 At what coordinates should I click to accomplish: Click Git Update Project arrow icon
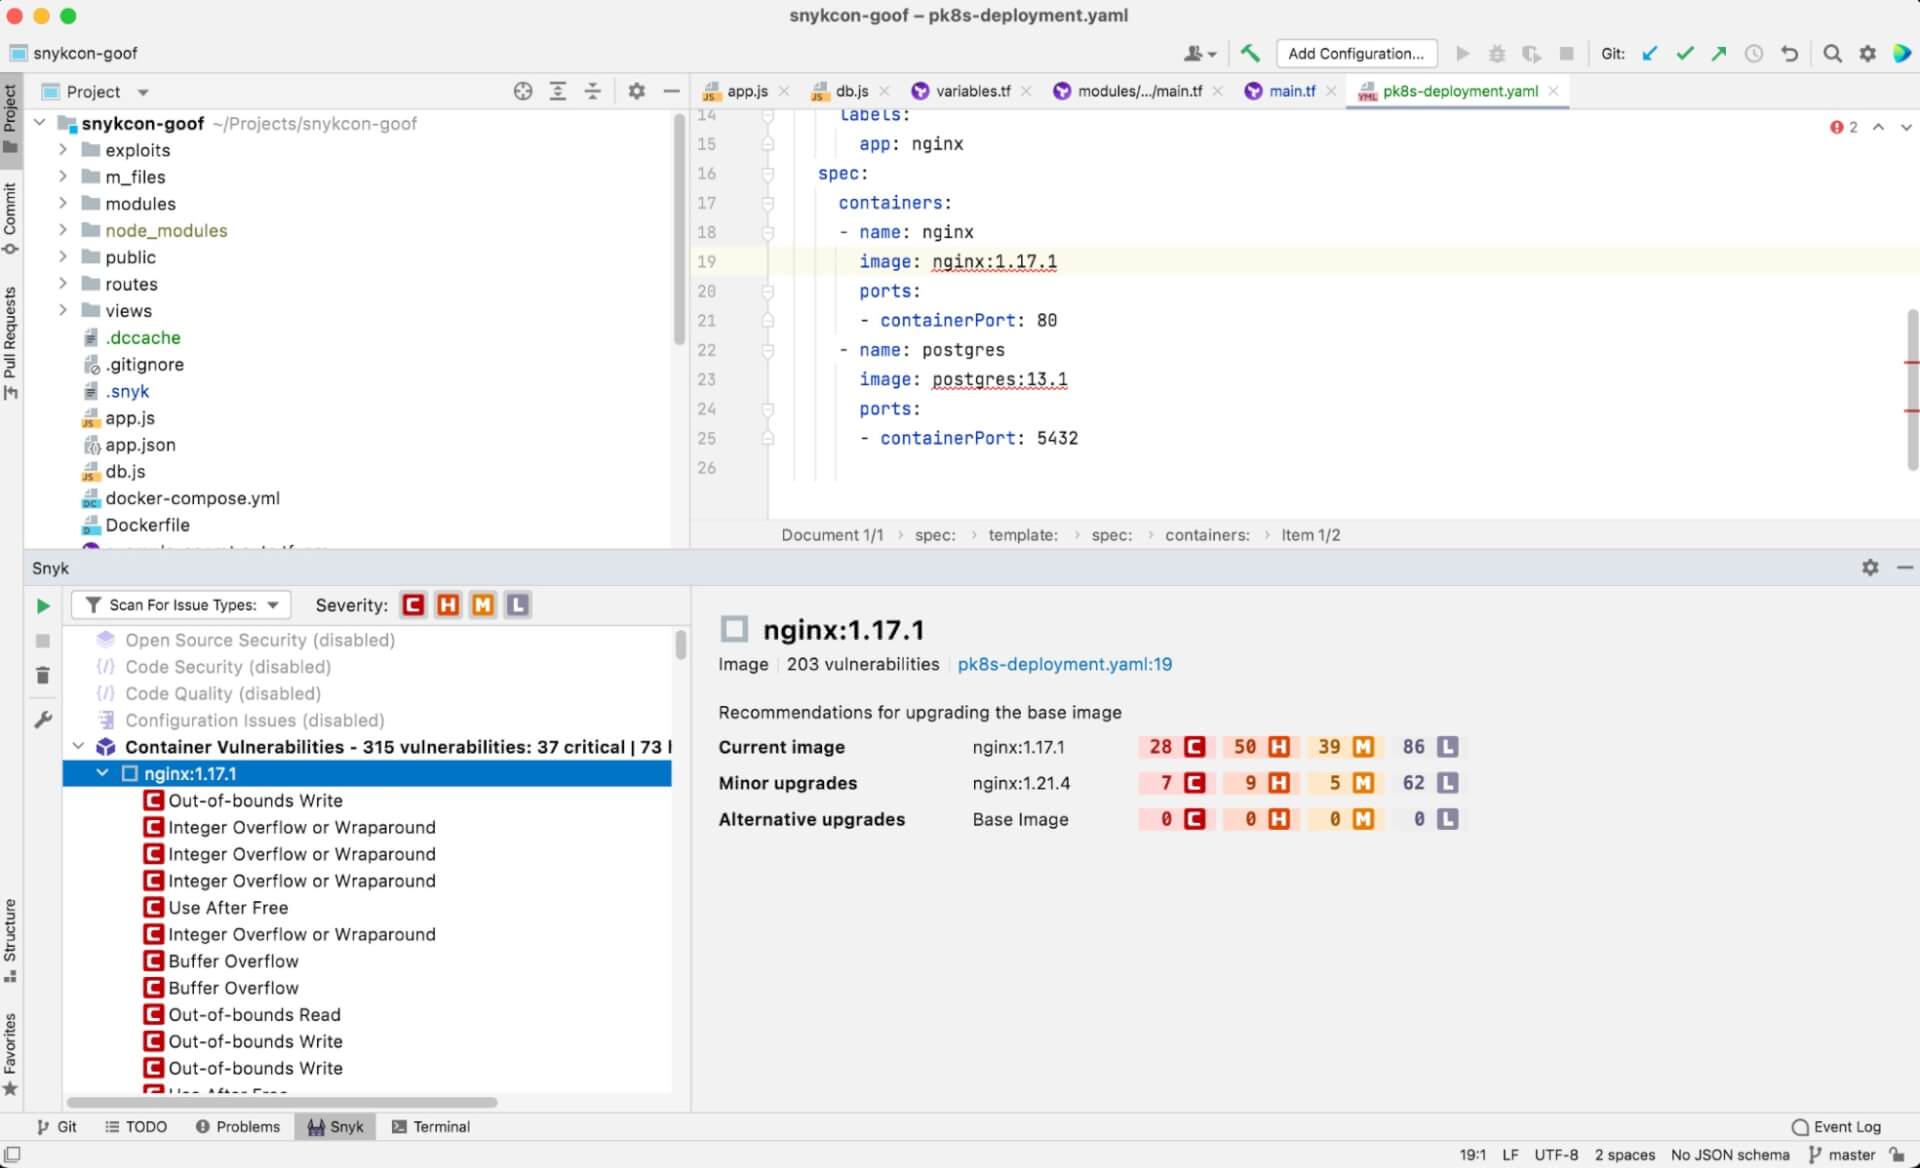pyautogui.click(x=1650, y=54)
